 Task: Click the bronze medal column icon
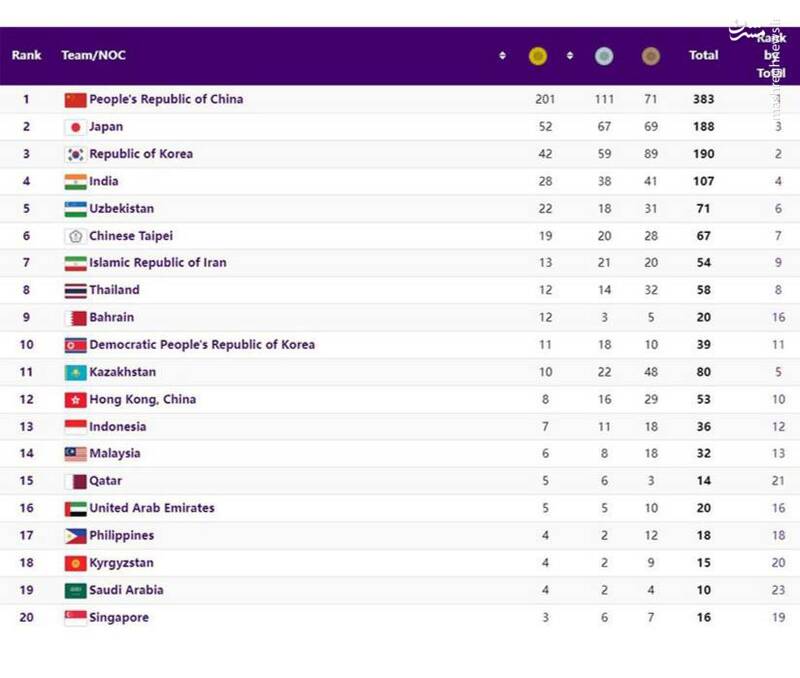coord(650,56)
